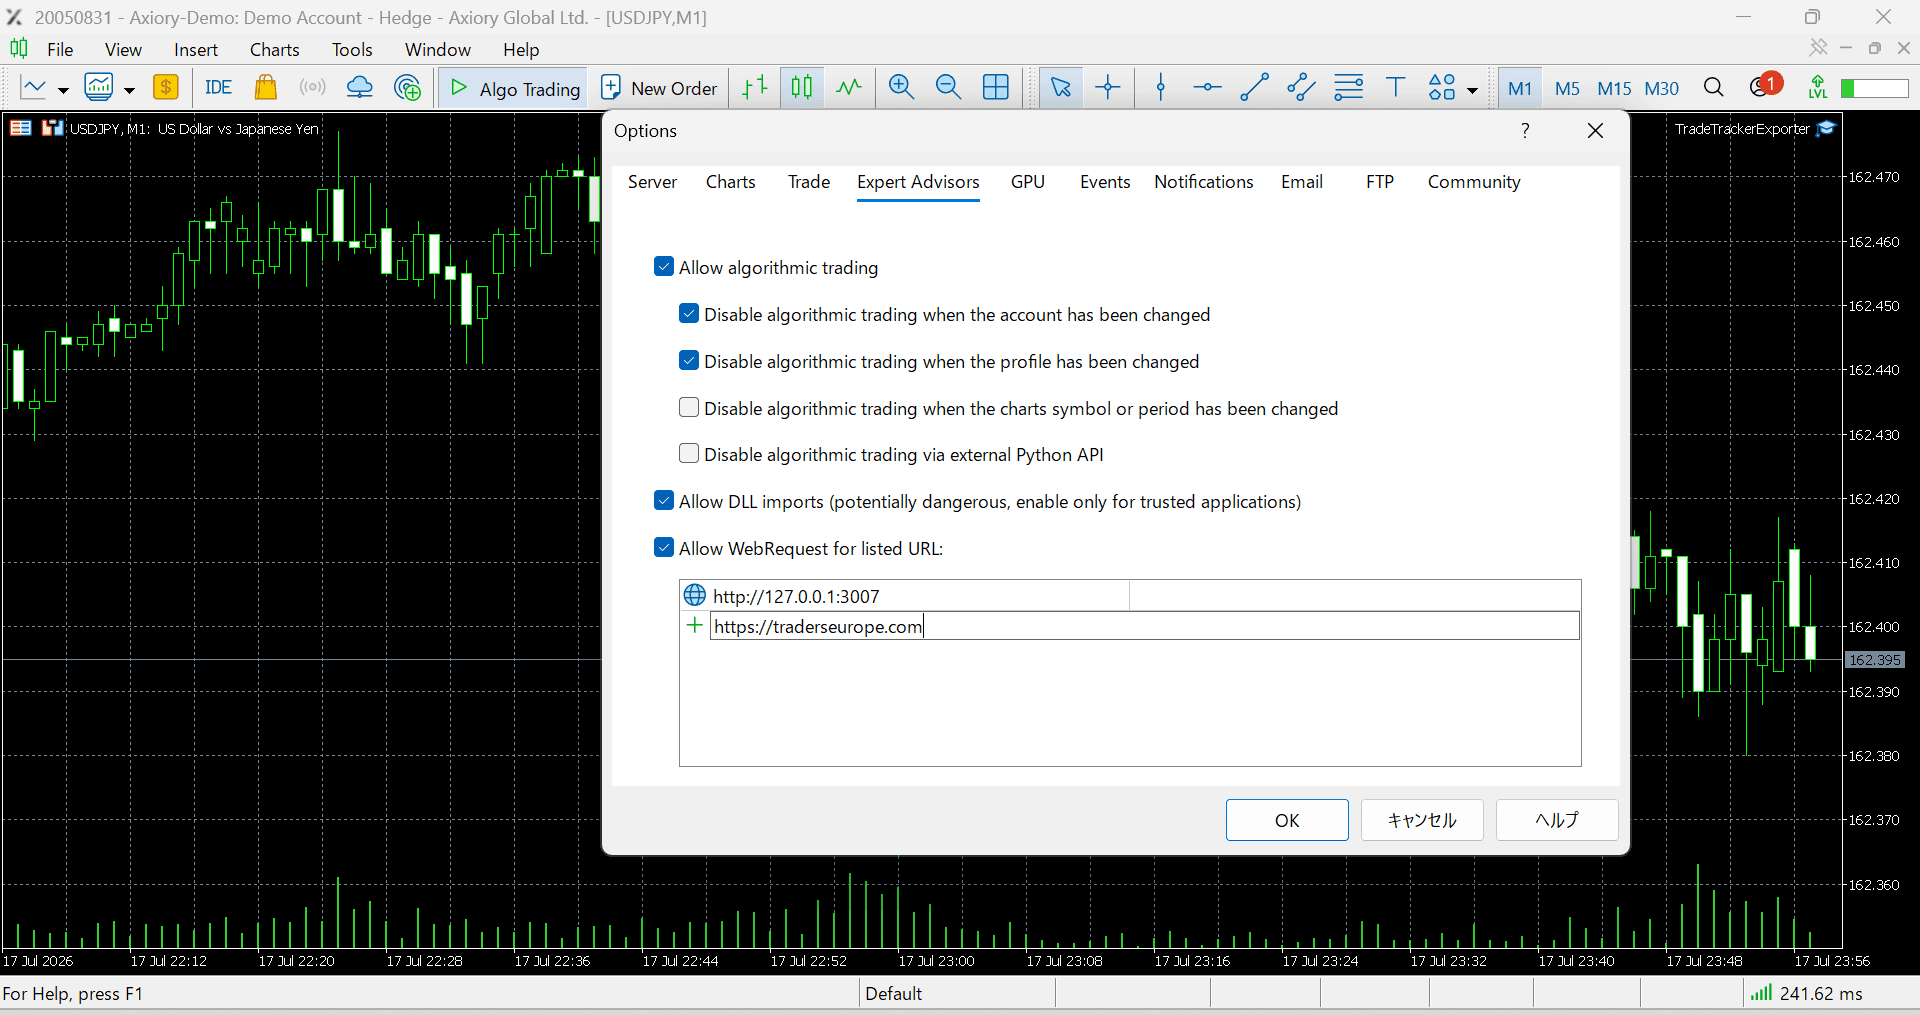This screenshot has width=1920, height=1015.
Task: Click the green plus add URL icon
Action: tap(695, 626)
